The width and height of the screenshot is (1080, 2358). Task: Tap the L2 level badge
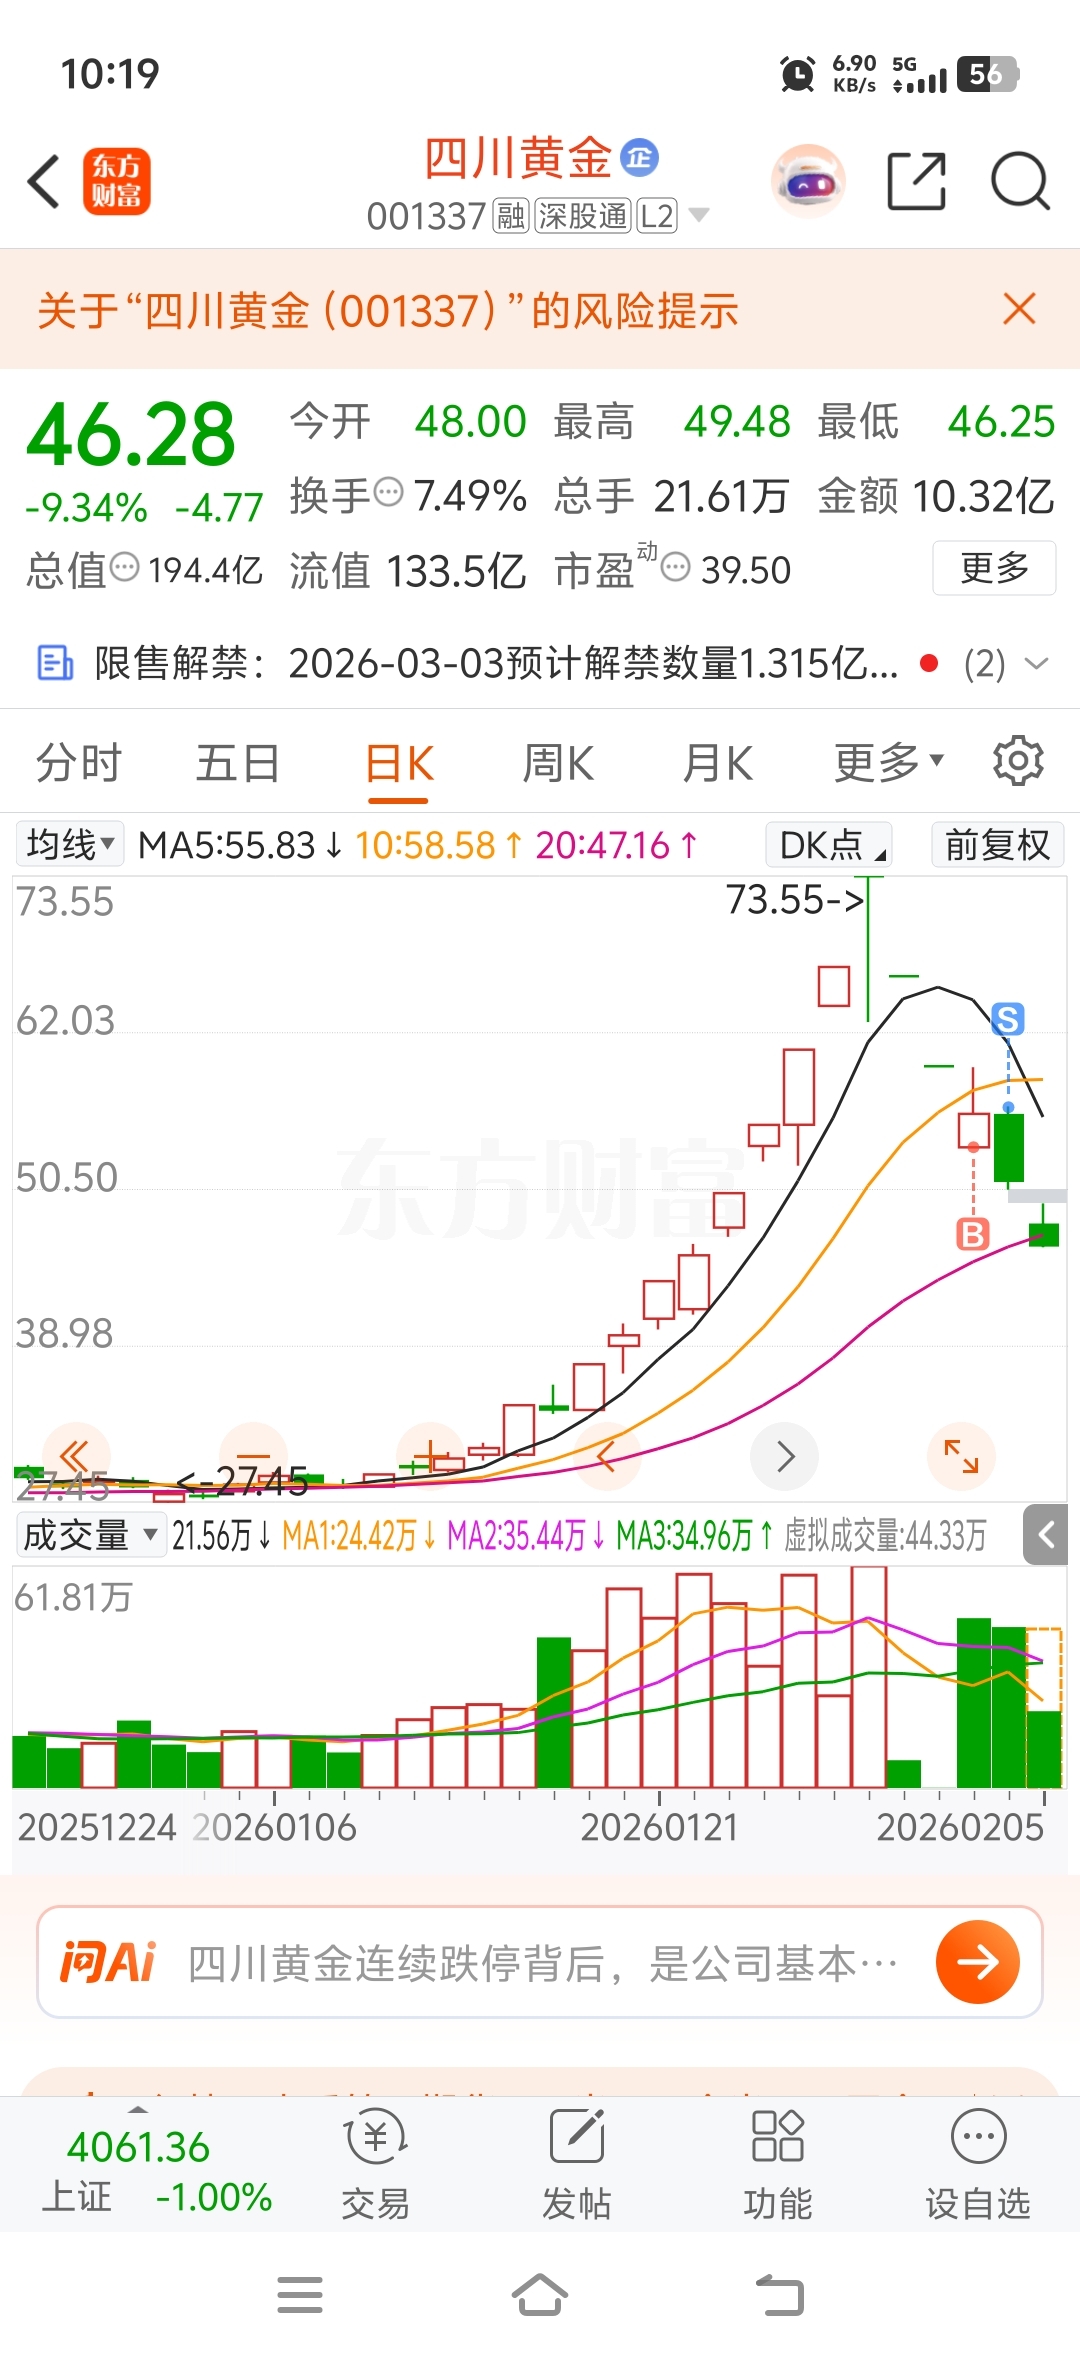tap(657, 215)
